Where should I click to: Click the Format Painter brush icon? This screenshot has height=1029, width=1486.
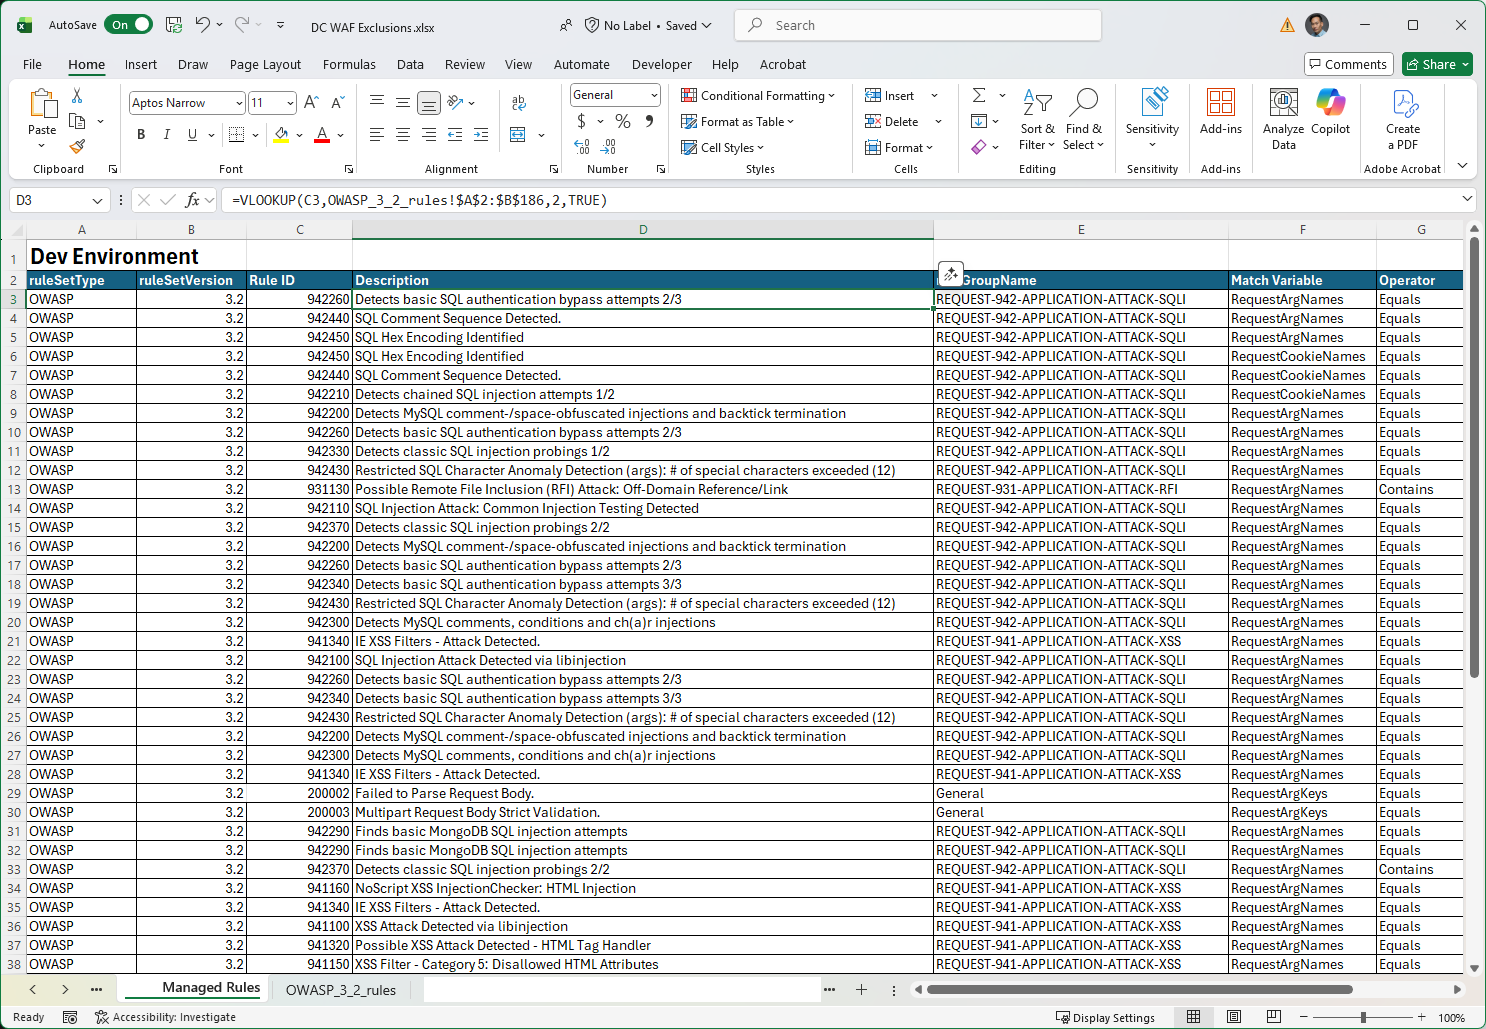pos(77,146)
